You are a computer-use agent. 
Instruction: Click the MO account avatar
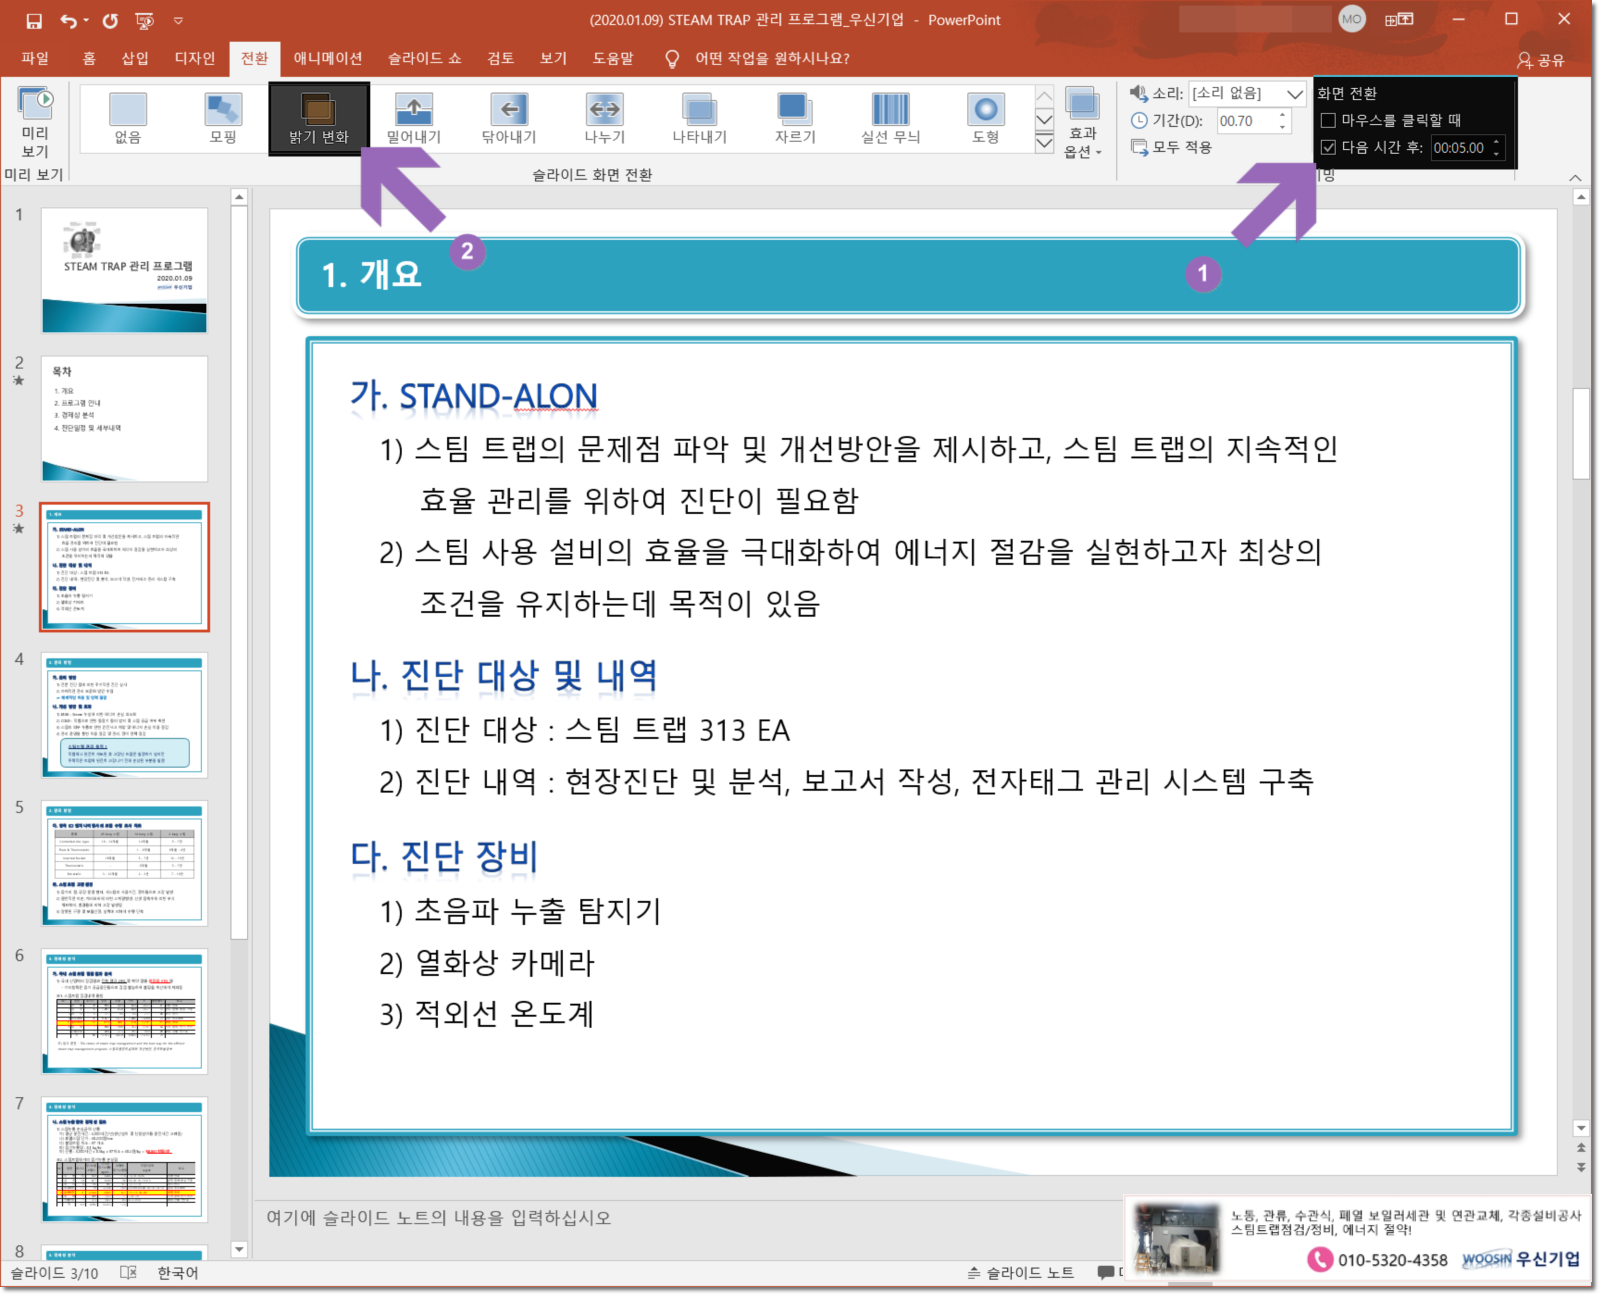click(x=1352, y=19)
